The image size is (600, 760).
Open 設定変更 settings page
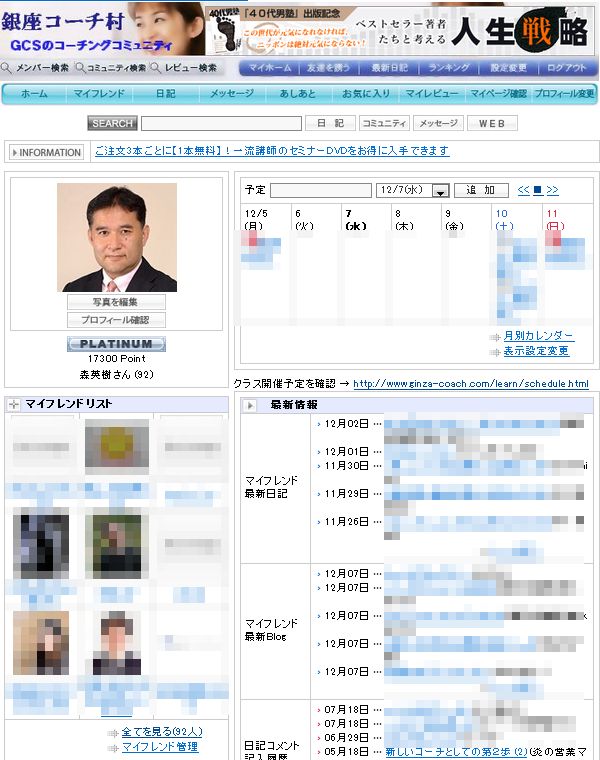coord(508,68)
